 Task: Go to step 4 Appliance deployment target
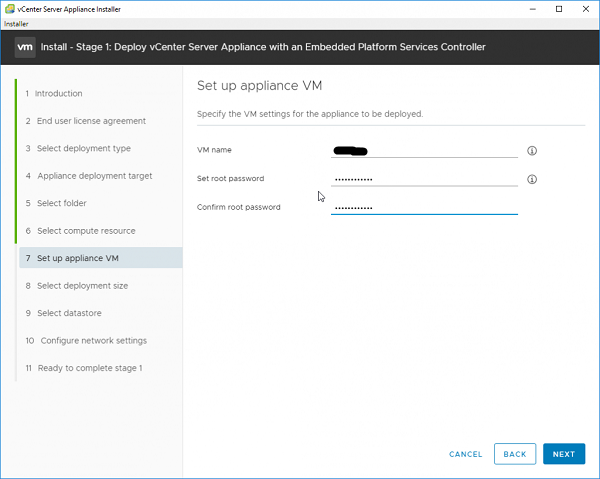point(89,176)
